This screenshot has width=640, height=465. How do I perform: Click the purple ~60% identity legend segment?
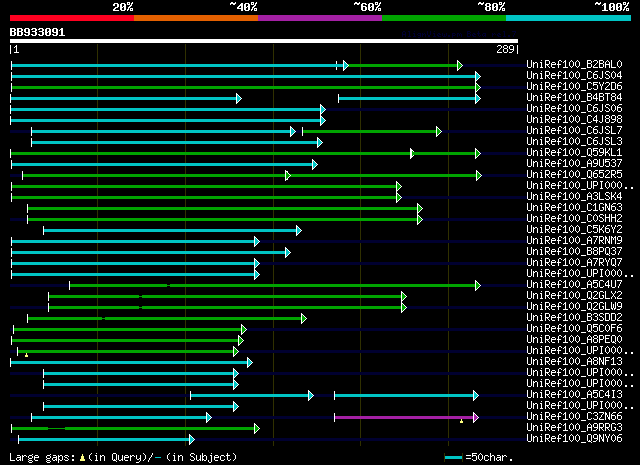tap(320, 18)
